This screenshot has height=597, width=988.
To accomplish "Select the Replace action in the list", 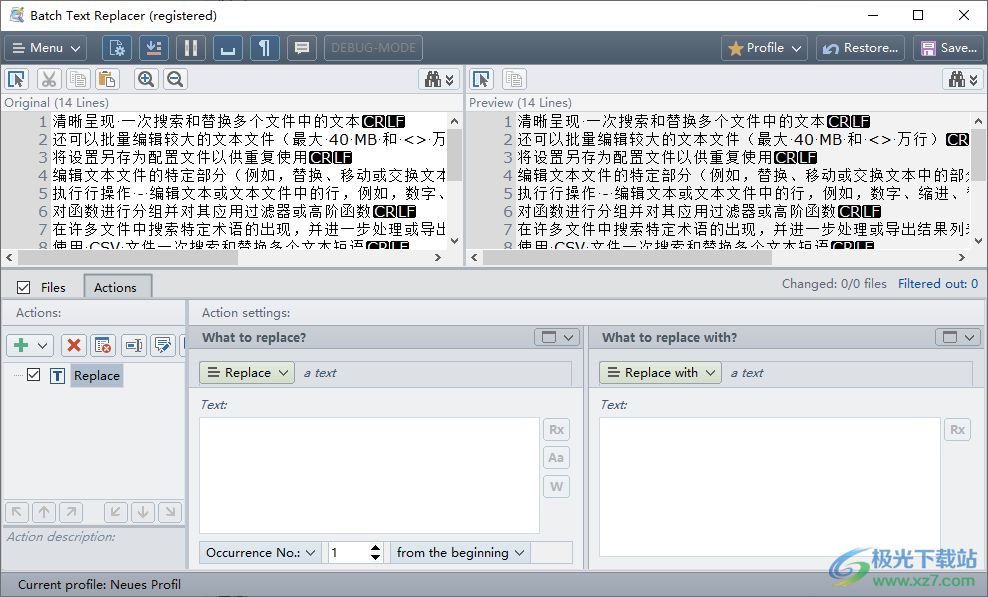I will (96, 376).
